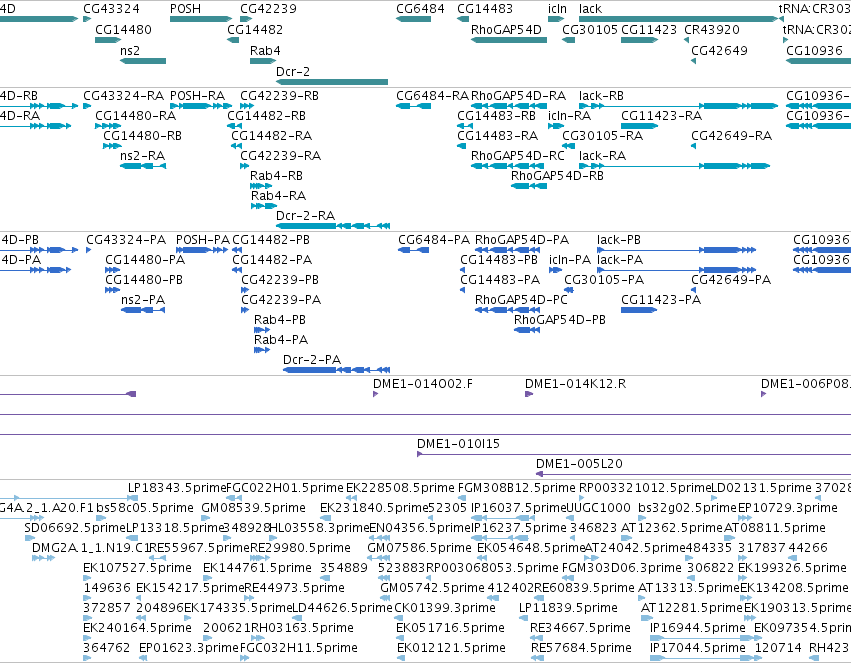851x663 pixels.
Task: Select the CG42239 gene label
Action: 269,9
